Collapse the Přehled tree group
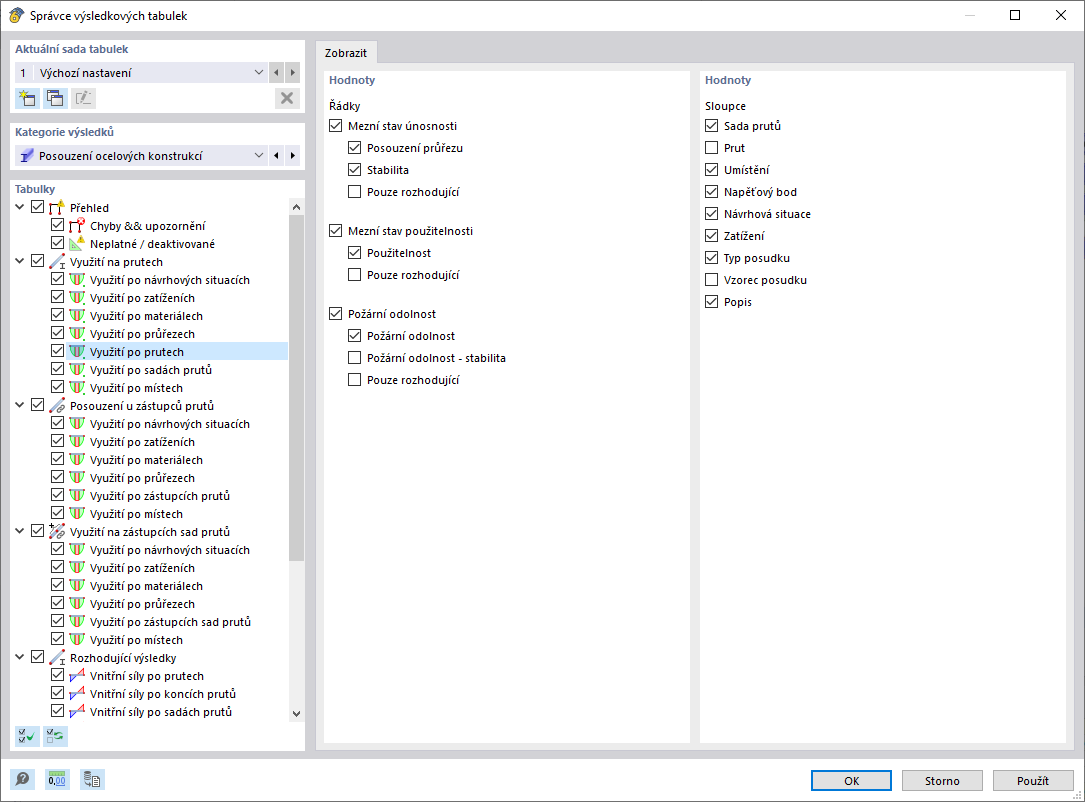This screenshot has height=802, width=1085. (x=20, y=207)
